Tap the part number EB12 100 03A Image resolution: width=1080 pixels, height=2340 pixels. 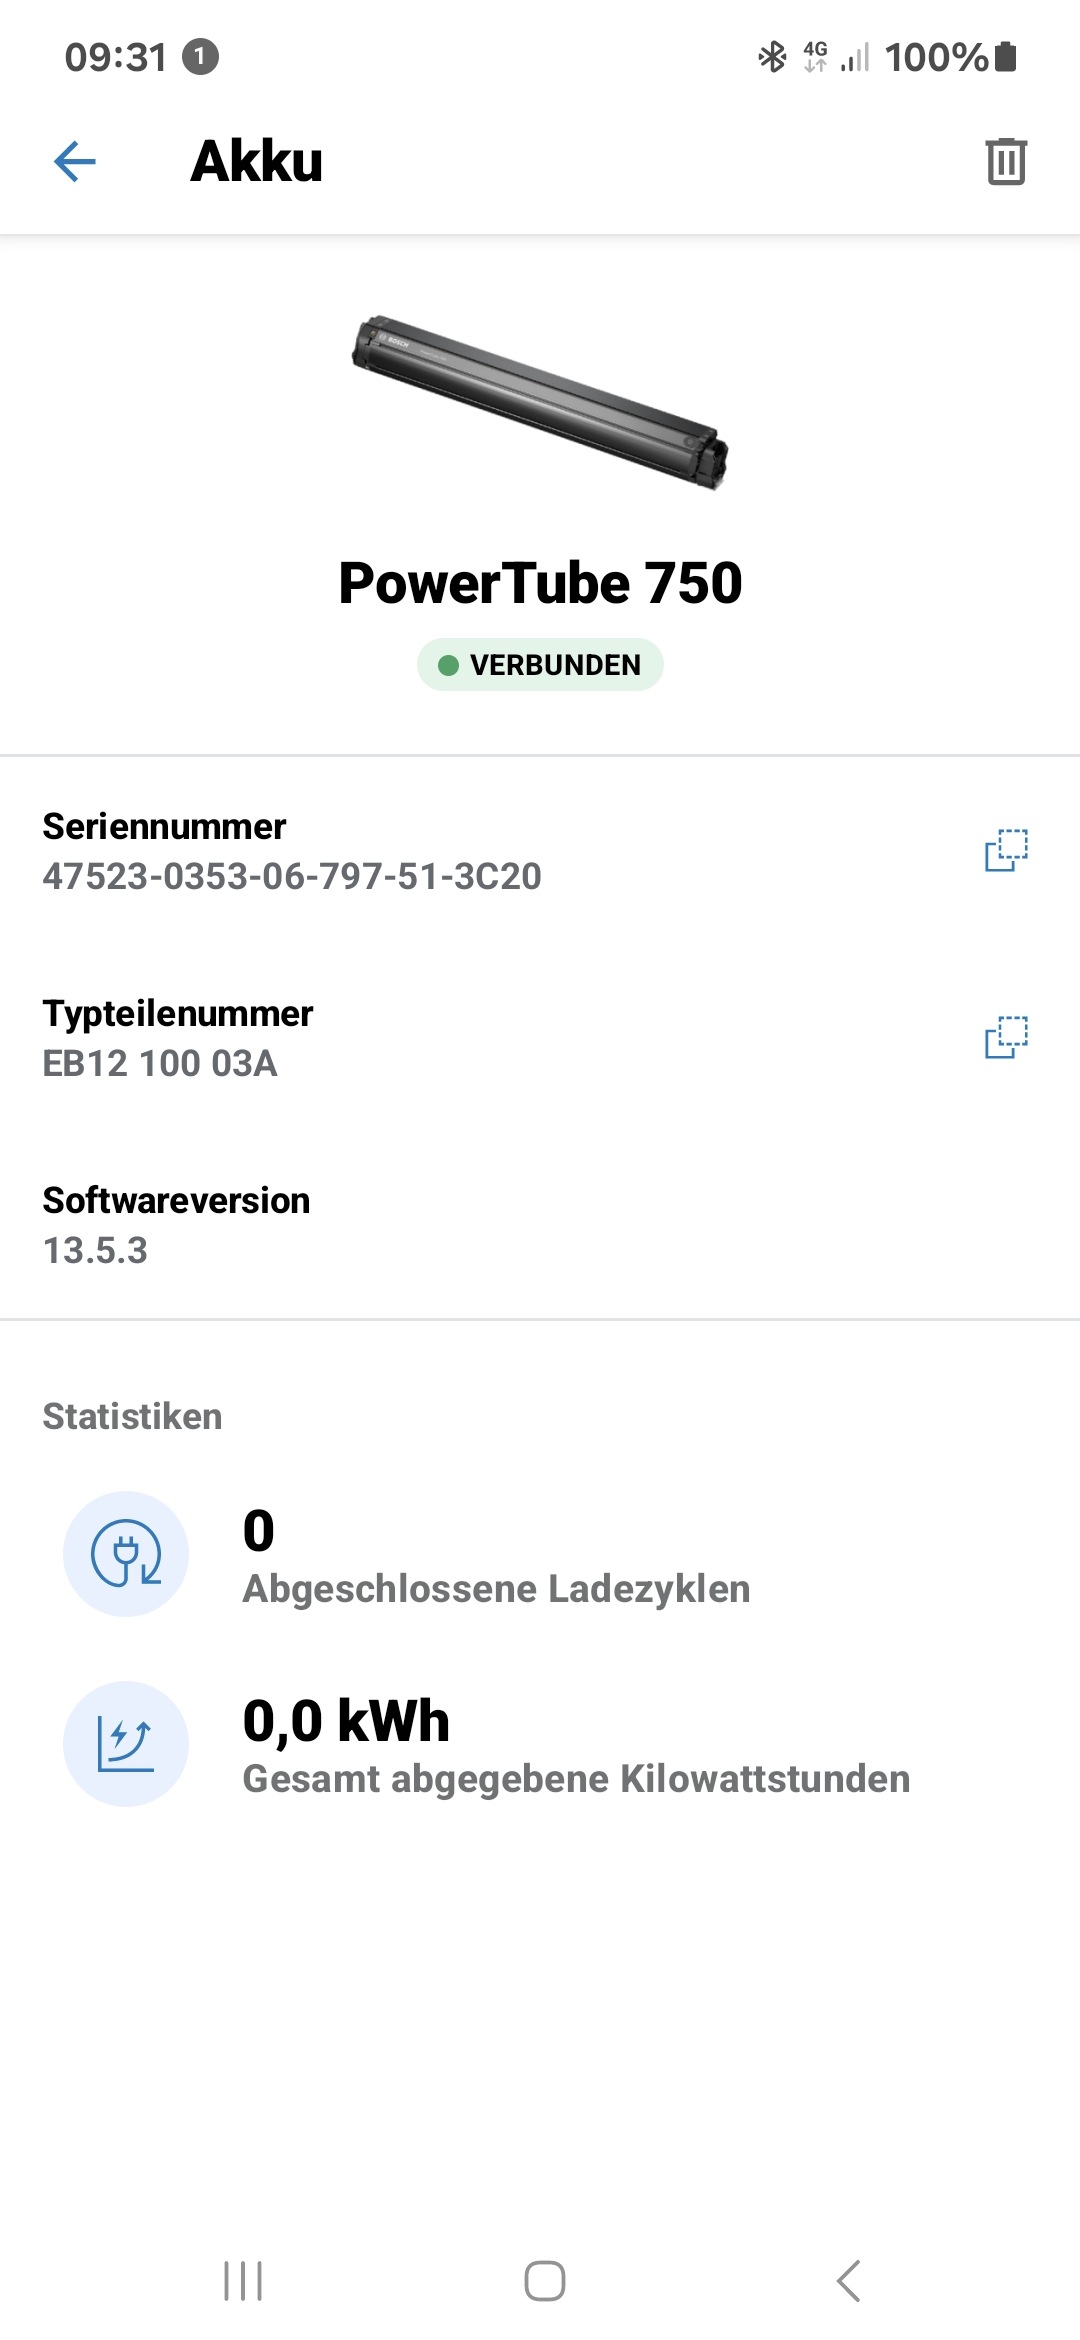click(x=160, y=1064)
